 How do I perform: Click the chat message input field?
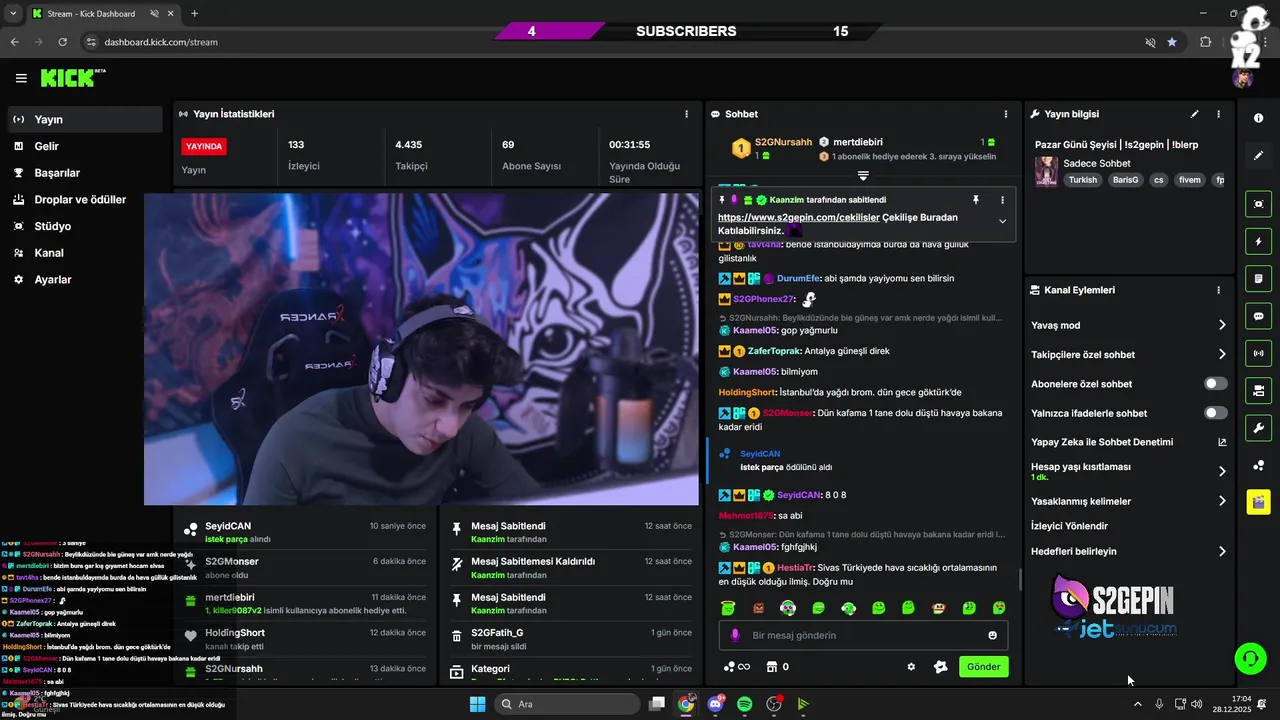pos(863,635)
